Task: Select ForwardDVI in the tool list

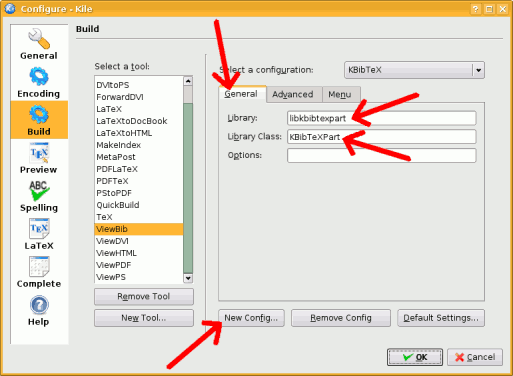Action: click(139, 97)
